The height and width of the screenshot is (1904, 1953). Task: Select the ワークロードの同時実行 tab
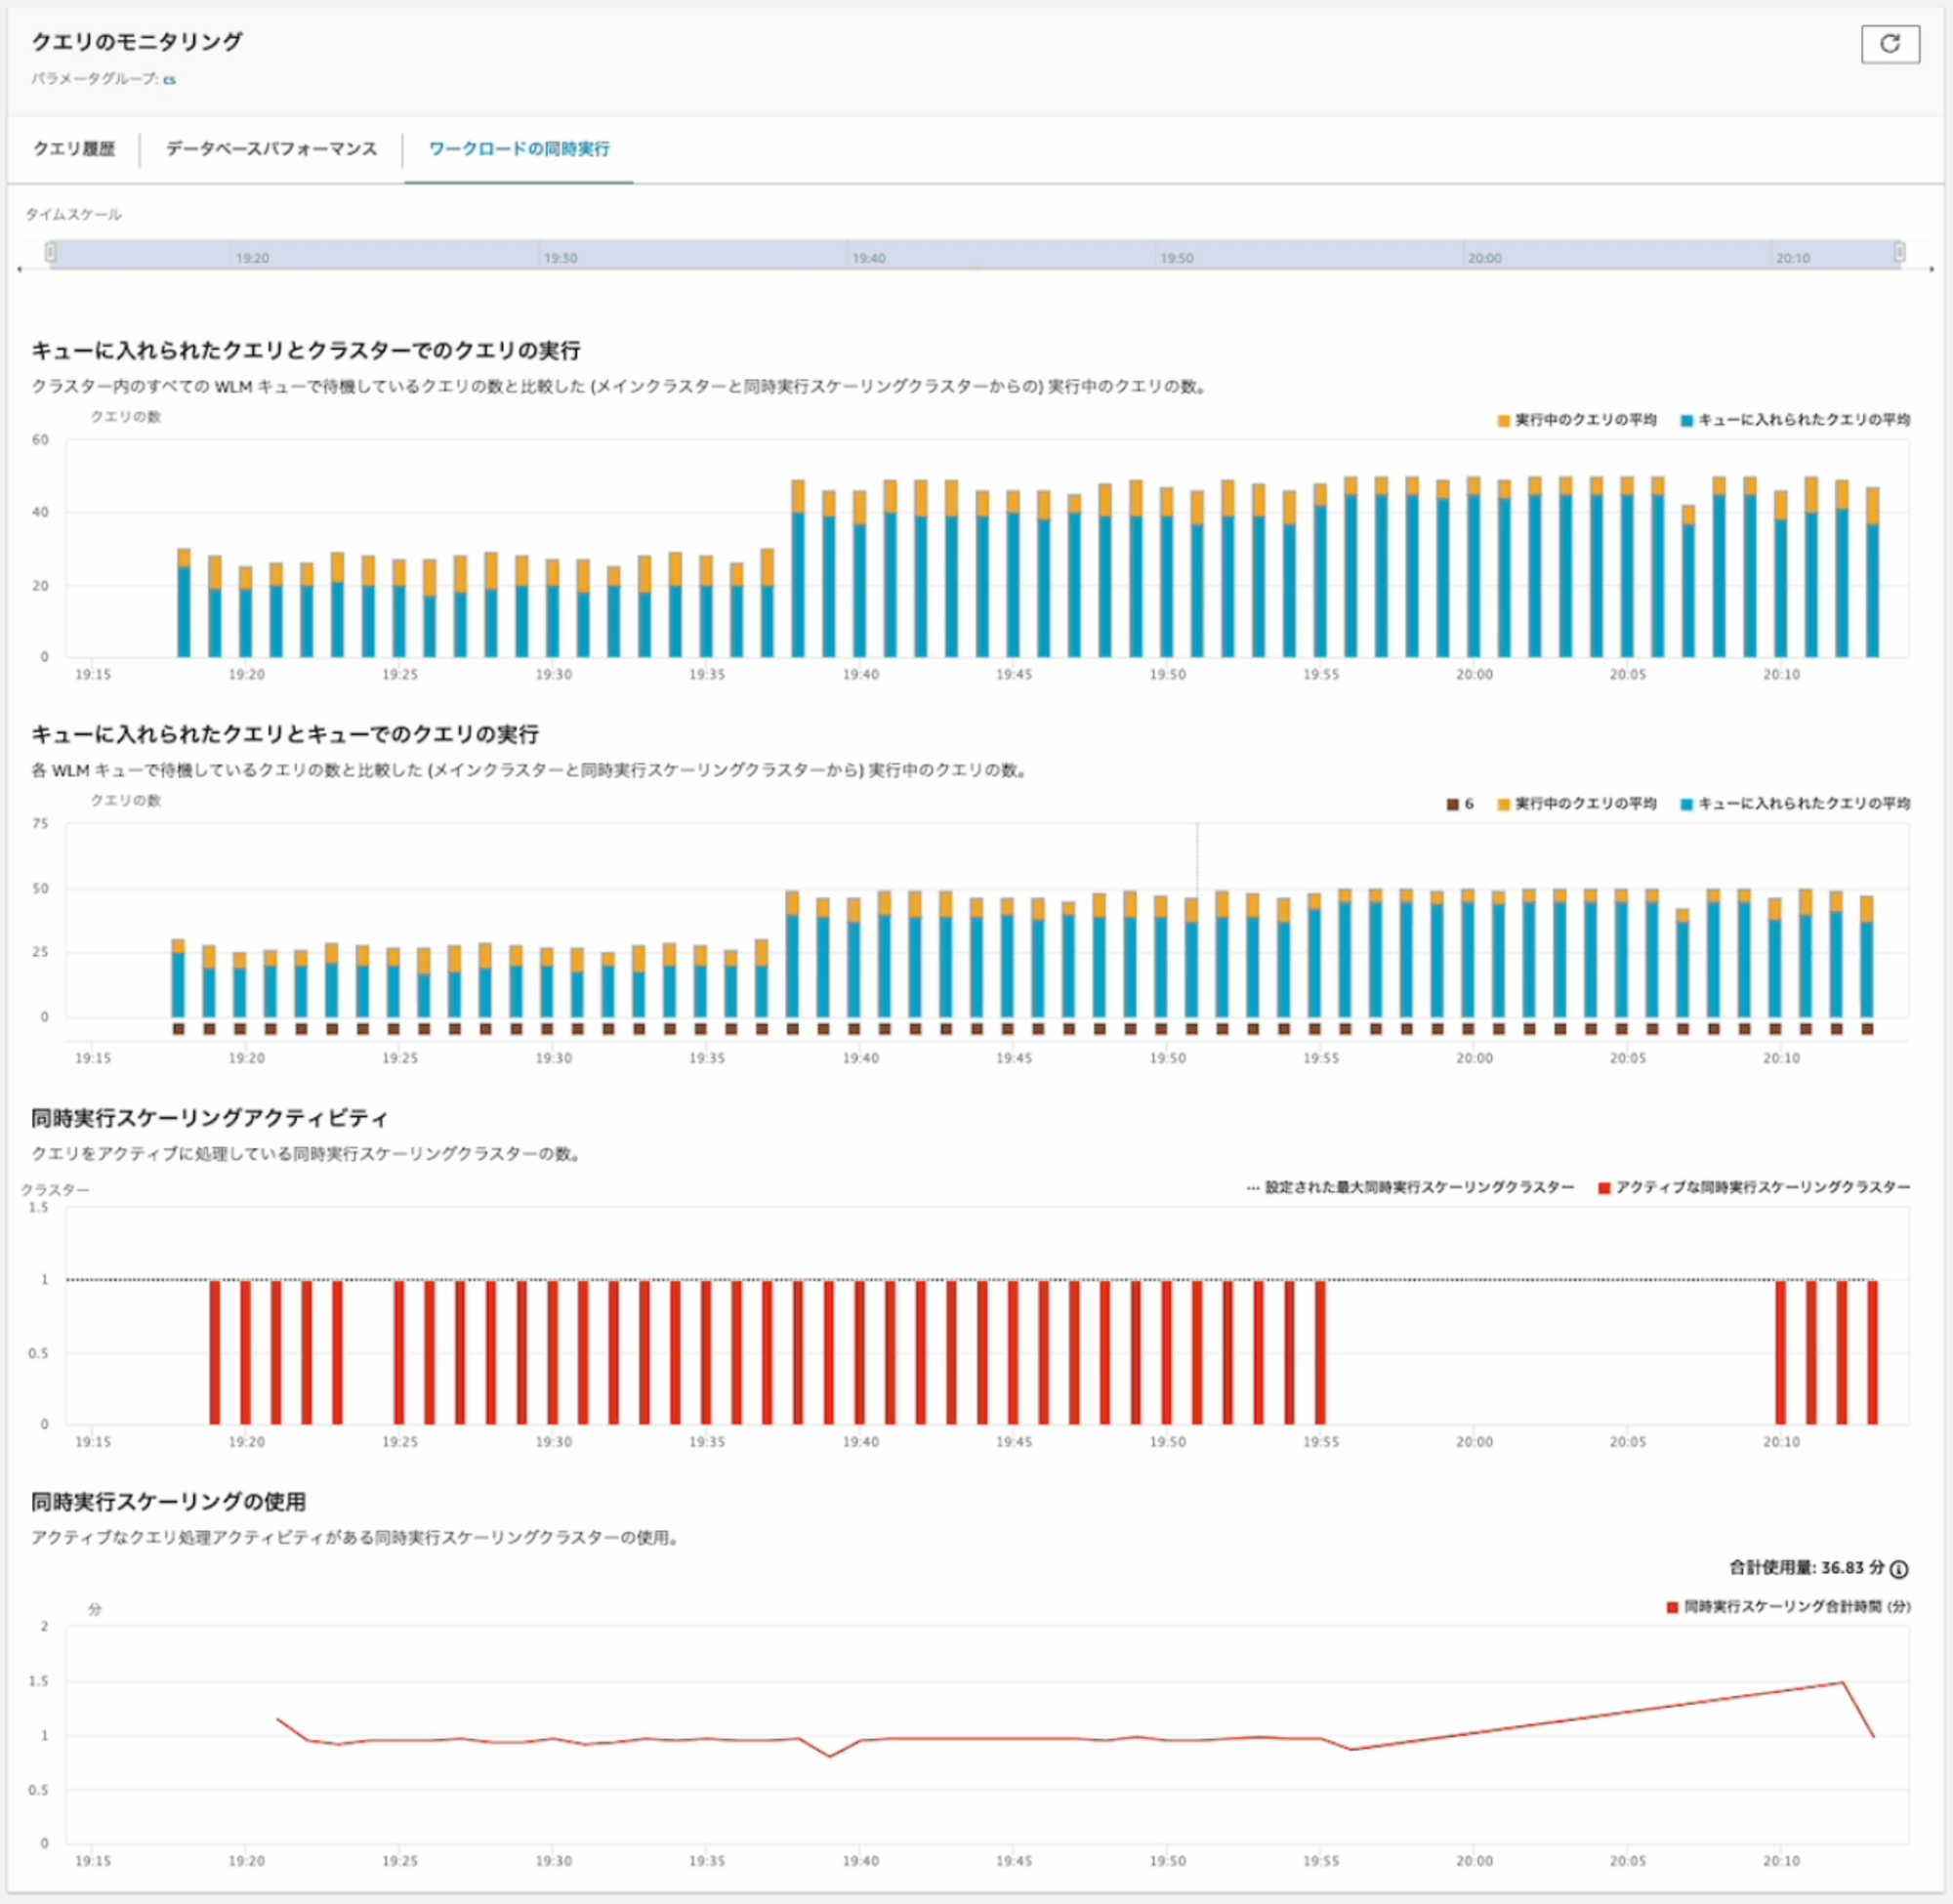[519, 149]
